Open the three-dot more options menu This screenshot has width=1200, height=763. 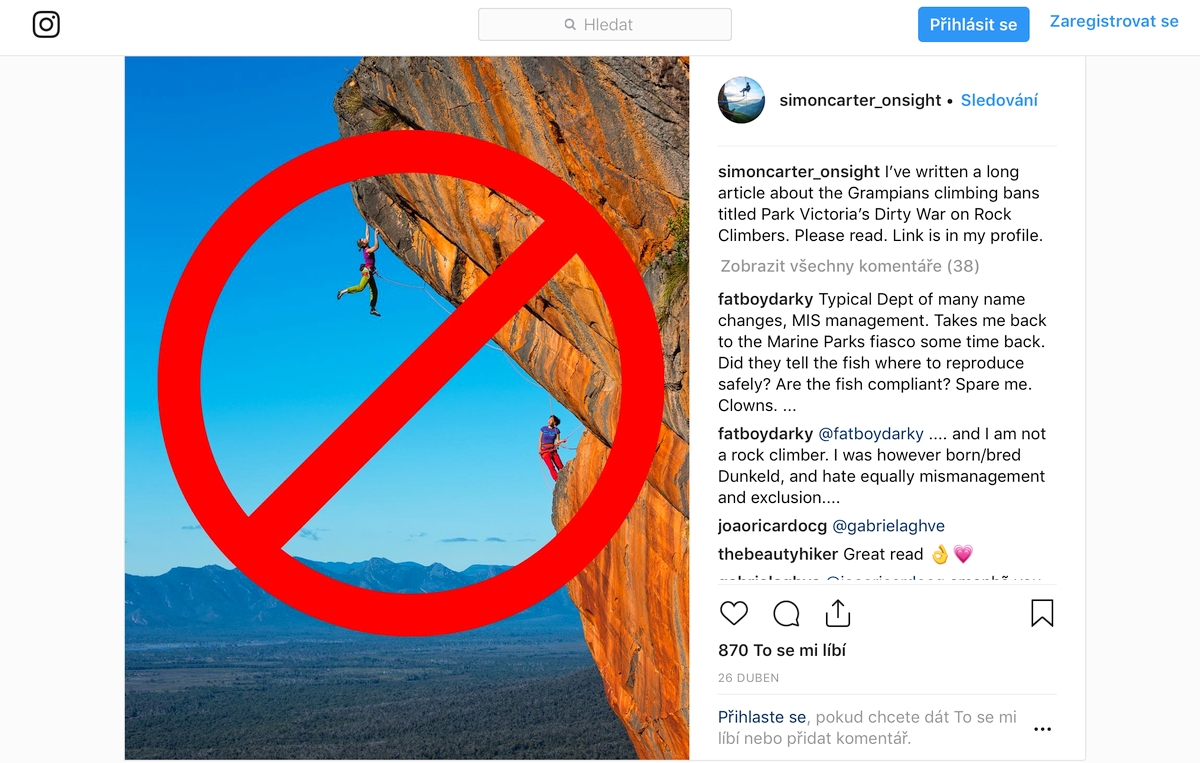1042,729
